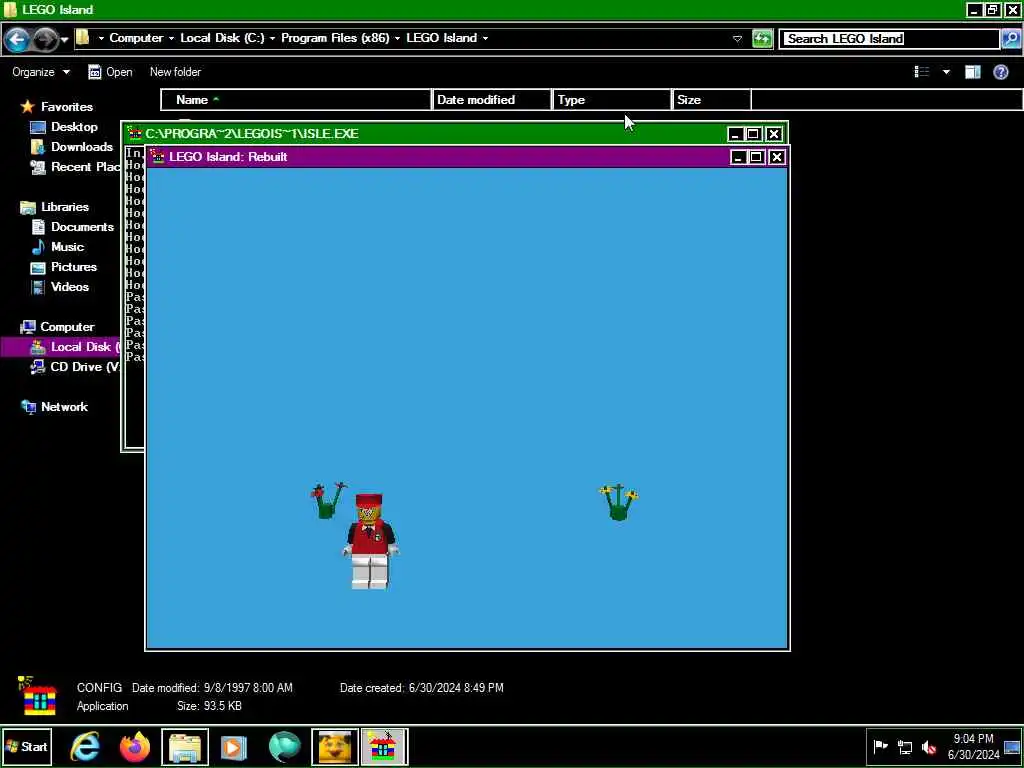Switch to LEGO Island taskbar button
Viewport: 1024px width, 768px height.
coord(384,746)
